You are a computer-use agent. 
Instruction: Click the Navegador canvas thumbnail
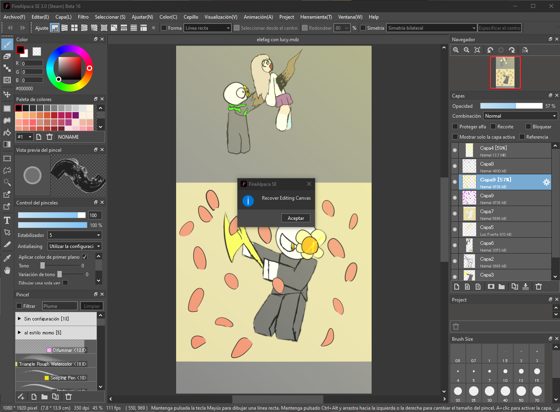pos(505,72)
